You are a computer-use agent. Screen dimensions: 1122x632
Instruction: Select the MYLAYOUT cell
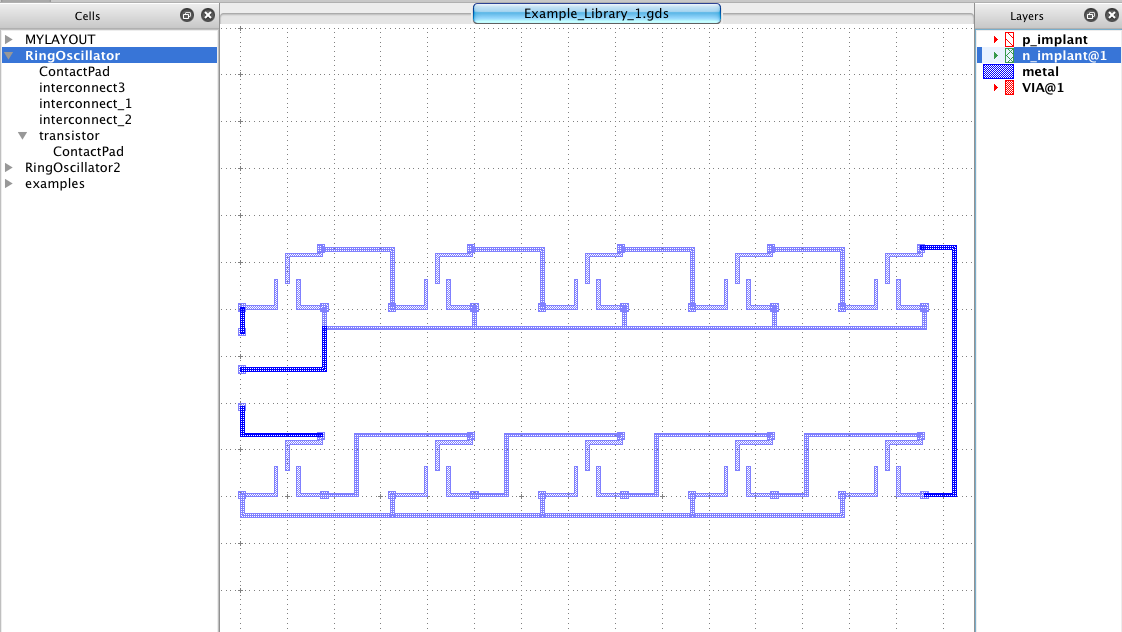tap(60, 39)
